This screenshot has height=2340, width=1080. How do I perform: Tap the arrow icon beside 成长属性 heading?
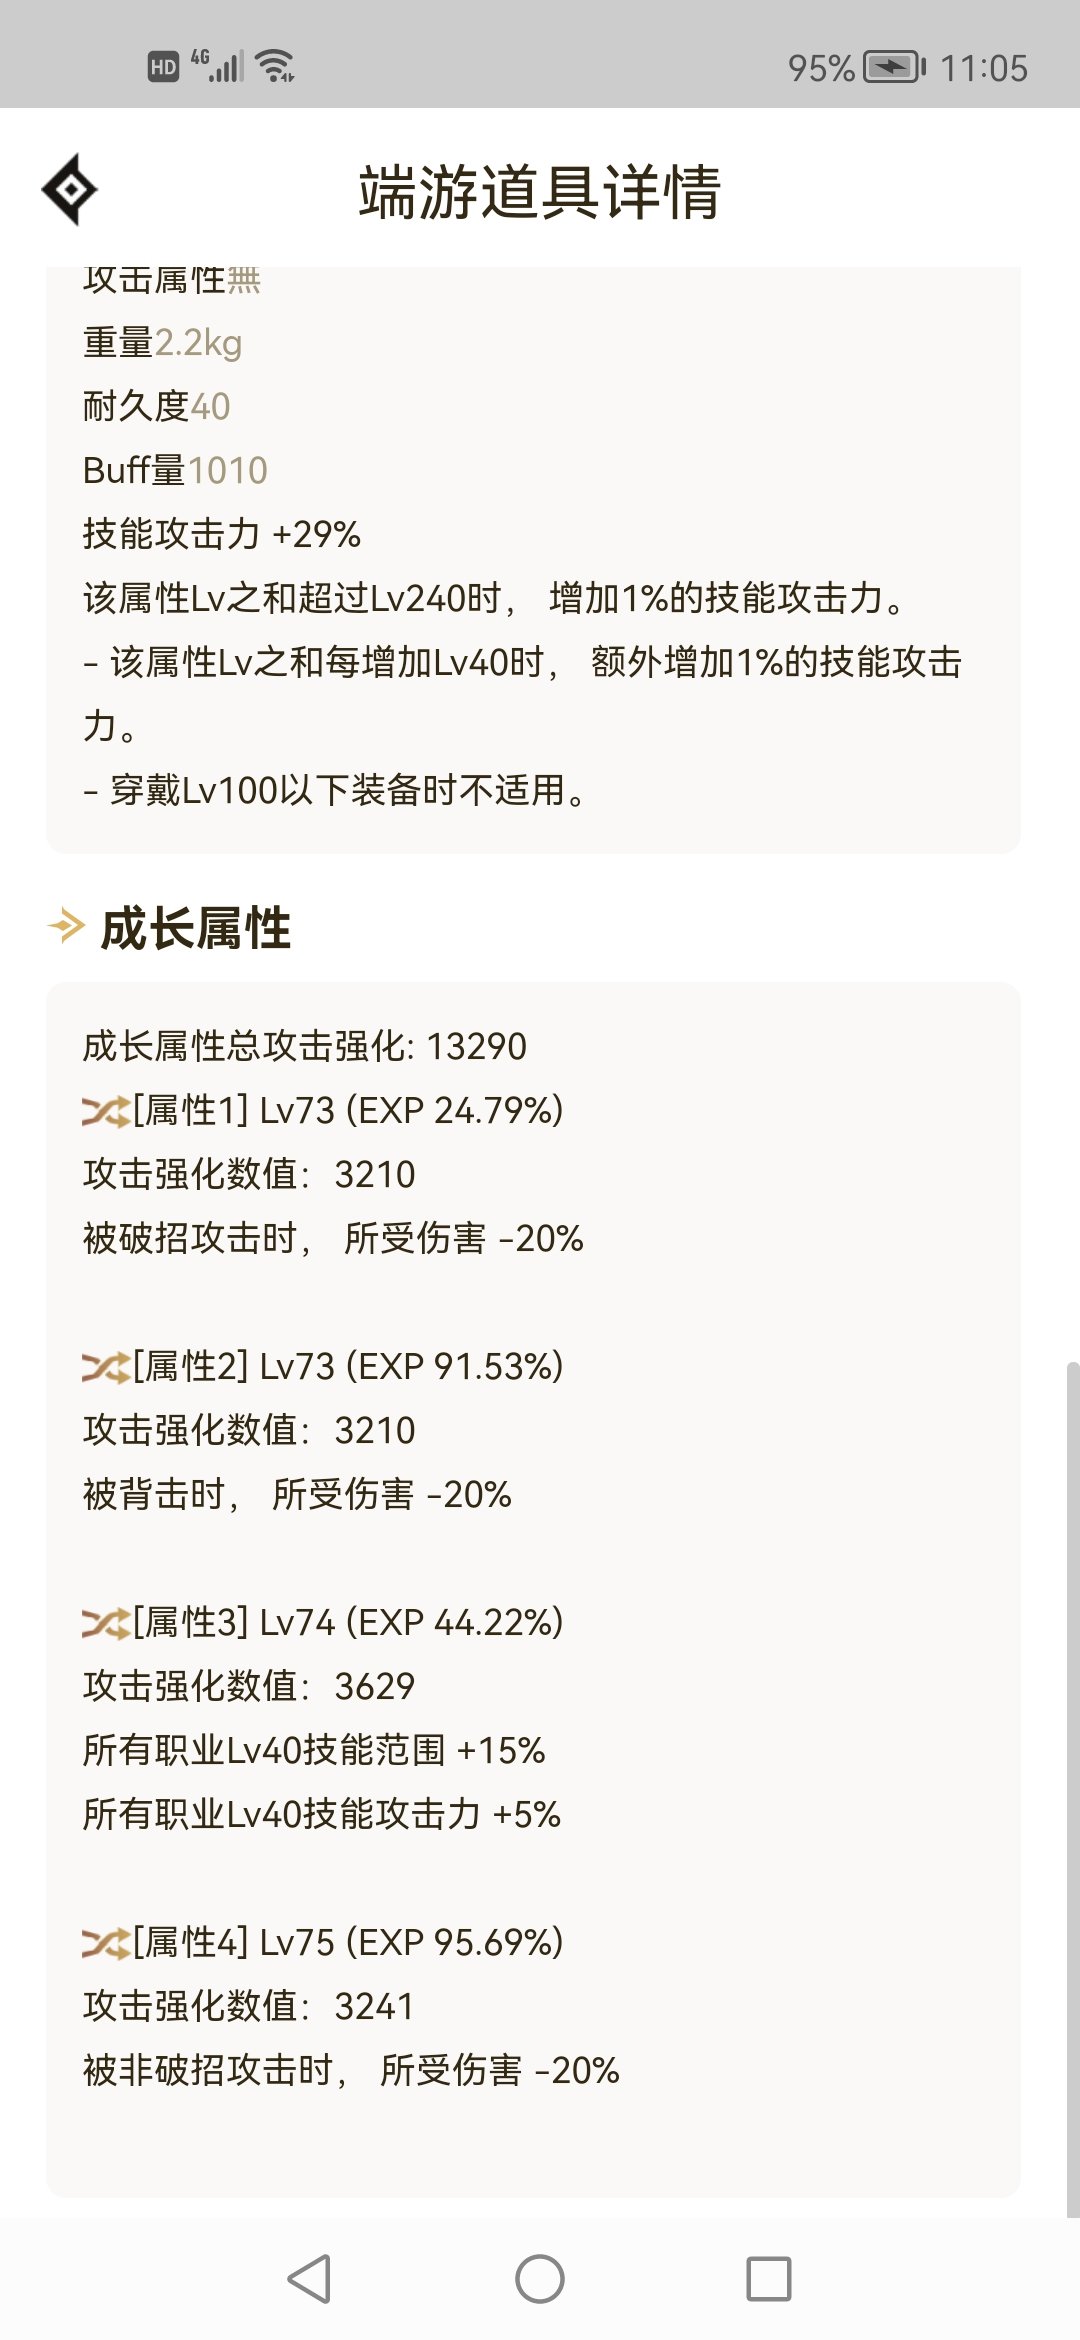[x=66, y=926]
